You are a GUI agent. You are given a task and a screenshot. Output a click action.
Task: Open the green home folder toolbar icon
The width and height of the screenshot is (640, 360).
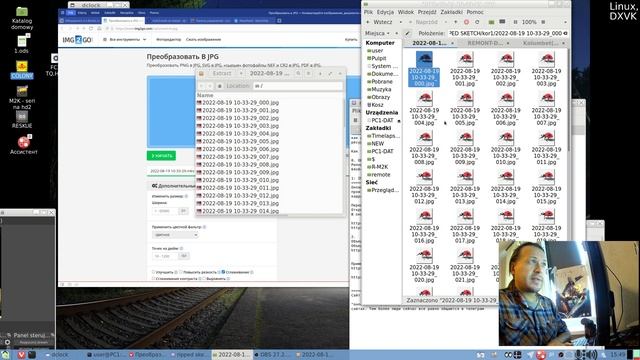(x=491, y=22)
